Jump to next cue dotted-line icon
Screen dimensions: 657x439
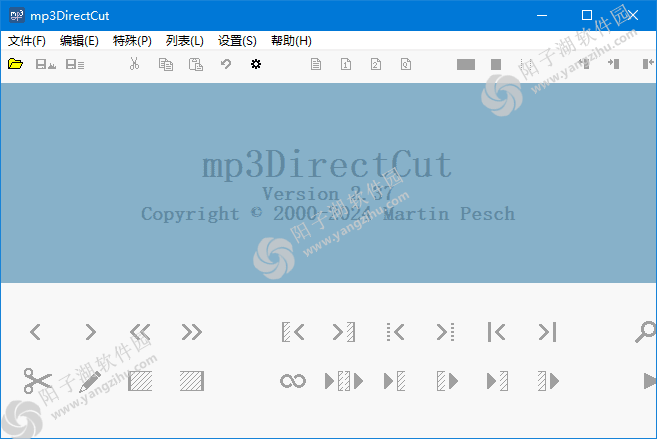point(446,332)
